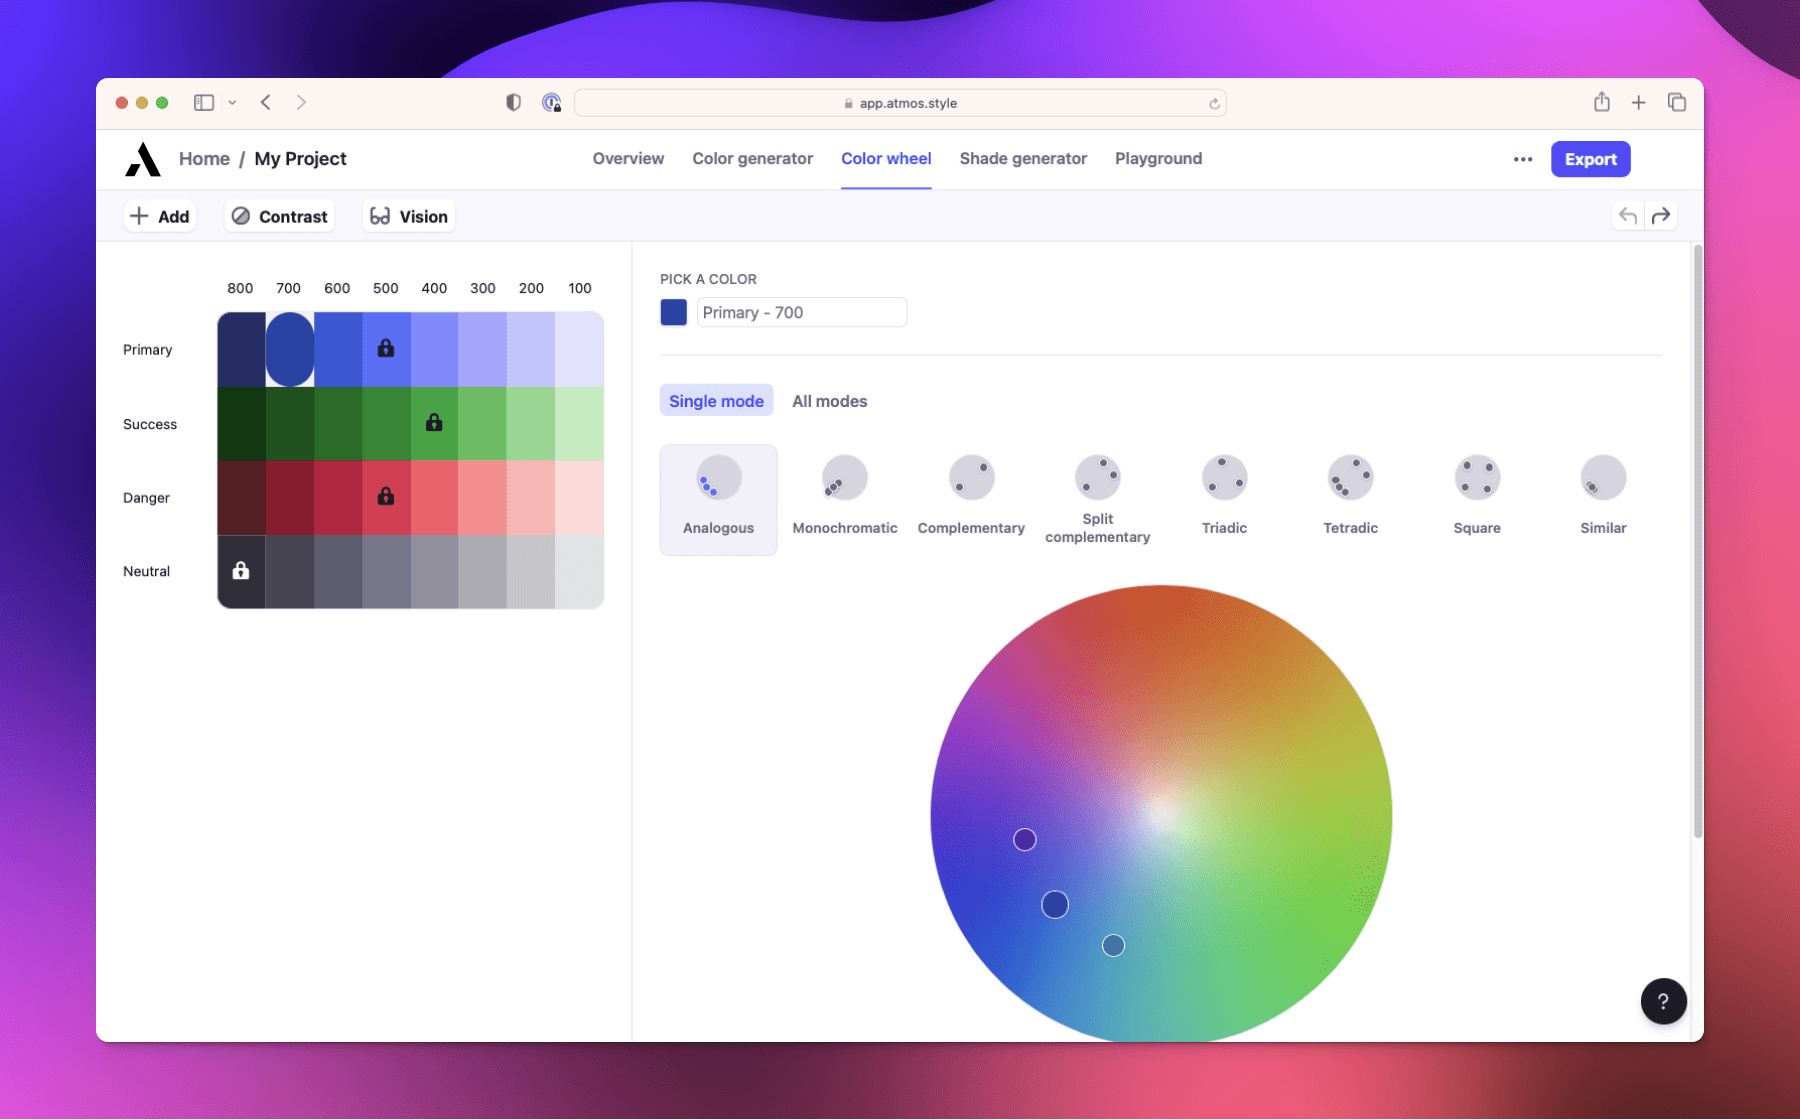Unlock the Neutral 800 shade
This screenshot has height=1120, width=1800.
coord(240,571)
